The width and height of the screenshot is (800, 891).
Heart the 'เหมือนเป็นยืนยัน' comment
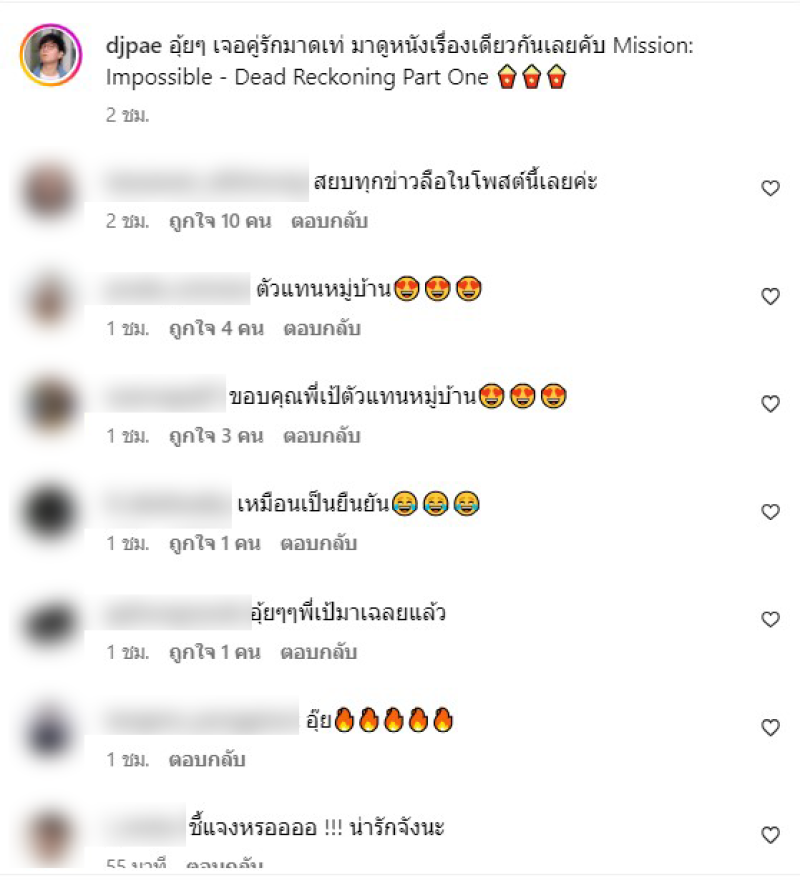(770, 512)
